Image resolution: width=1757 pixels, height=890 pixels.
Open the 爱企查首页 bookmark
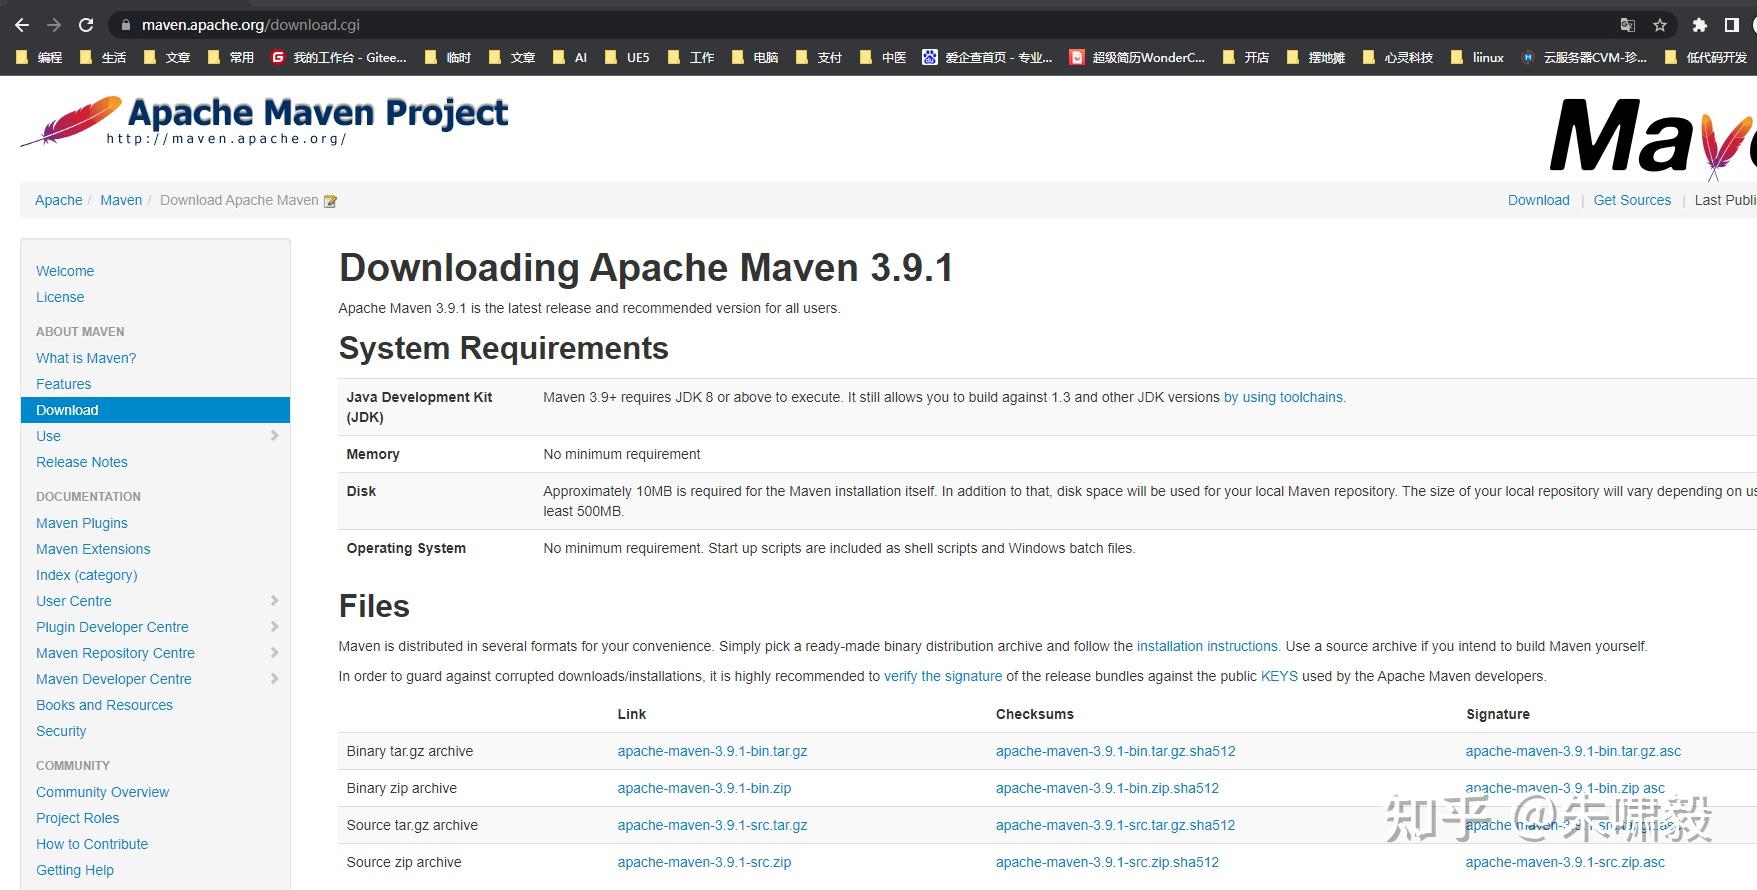(x=988, y=58)
